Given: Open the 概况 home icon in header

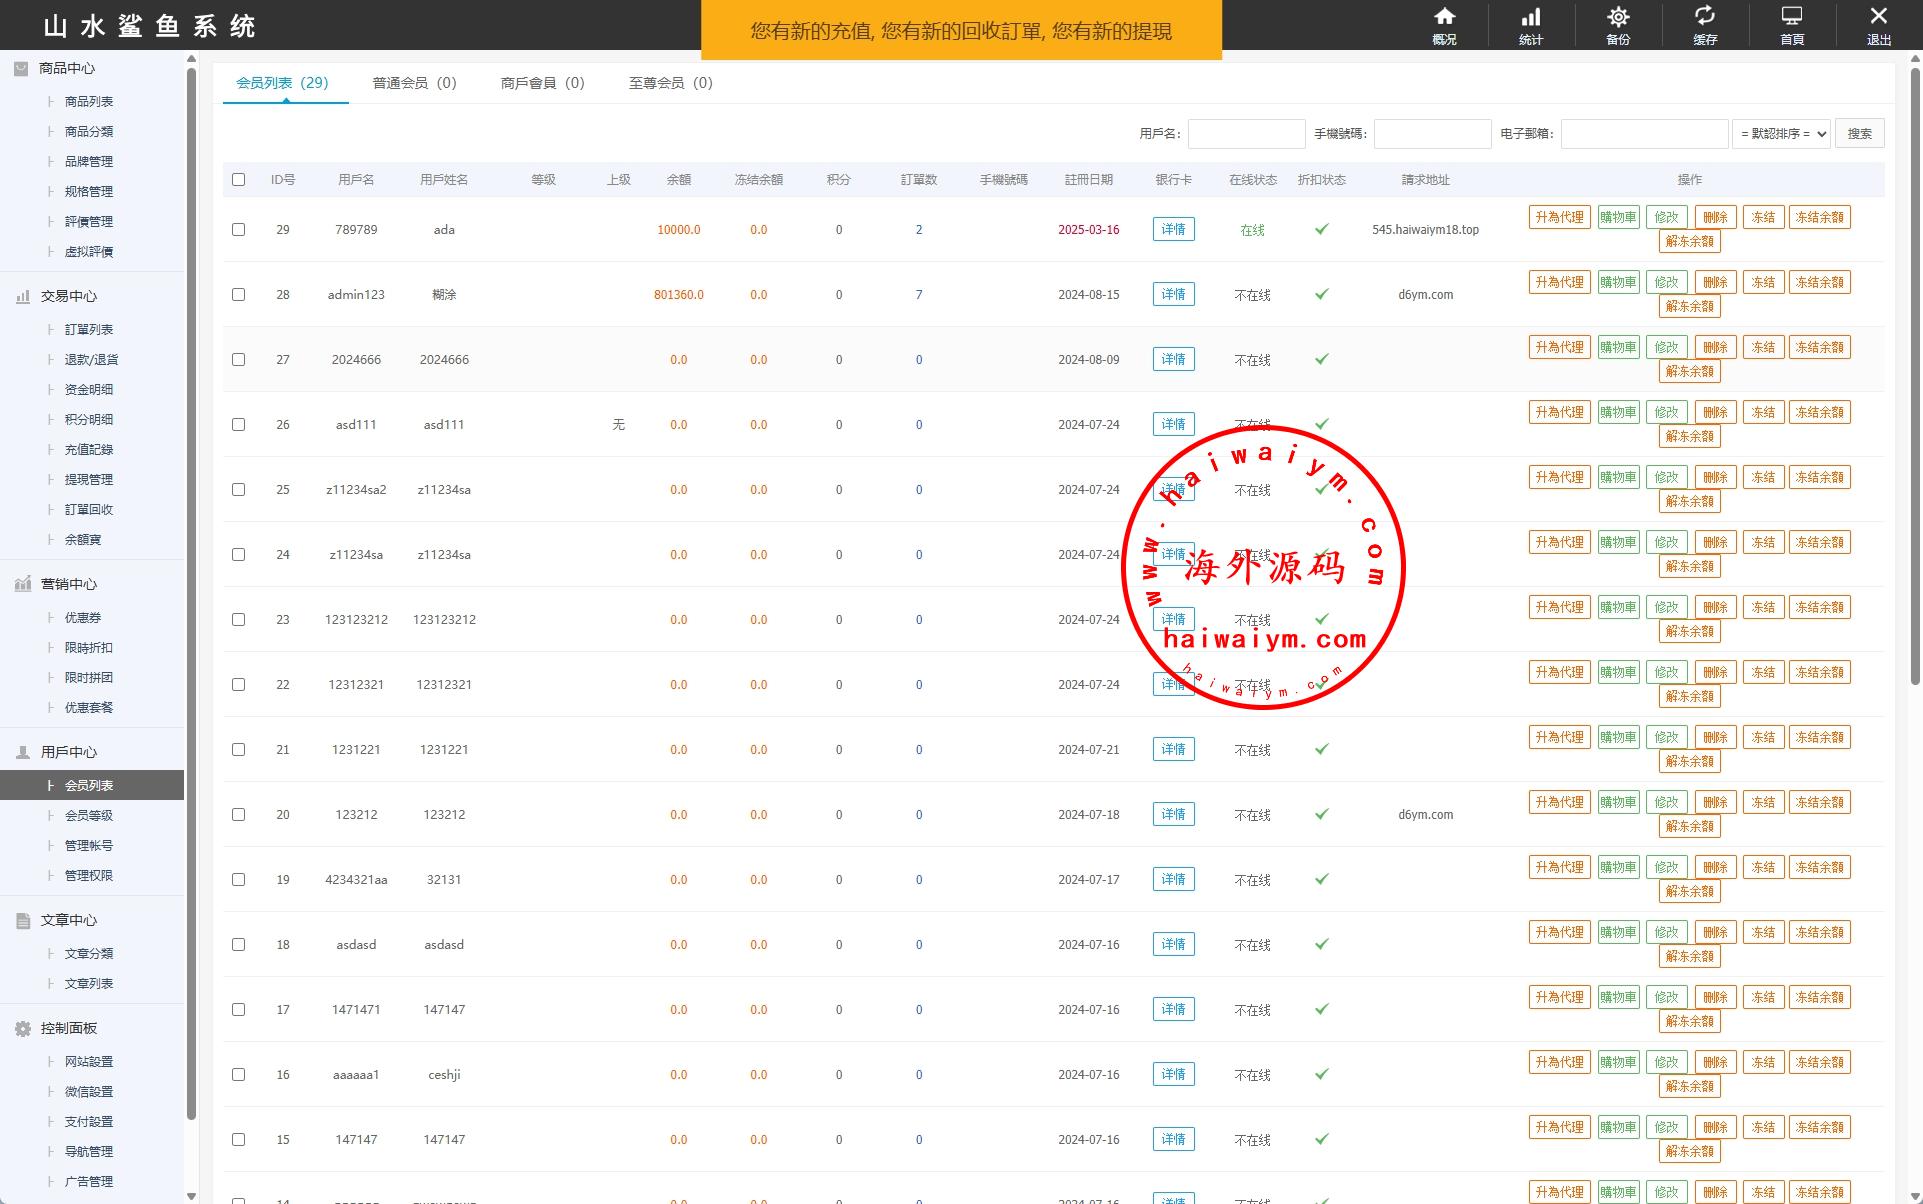Looking at the screenshot, I should [x=1444, y=18].
